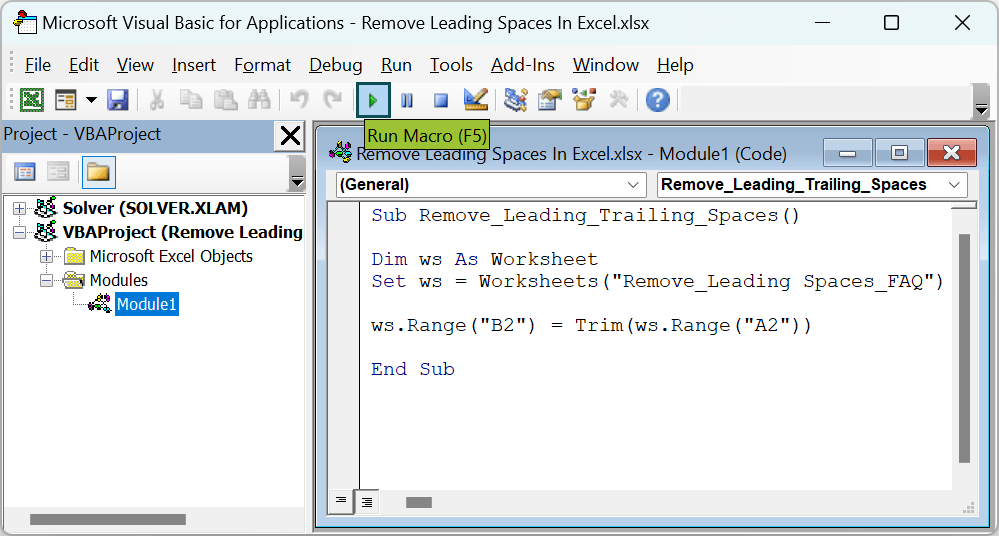Screen dimensions: 999x536
Task: Open the Debug menu
Action: click(336, 65)
